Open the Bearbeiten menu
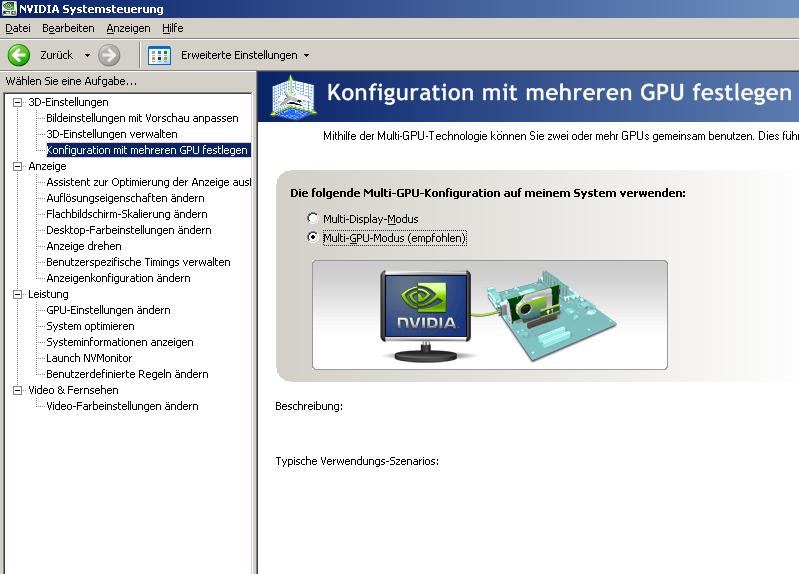The width and height of the screenshot is (799, 574). tap(68, 28)
